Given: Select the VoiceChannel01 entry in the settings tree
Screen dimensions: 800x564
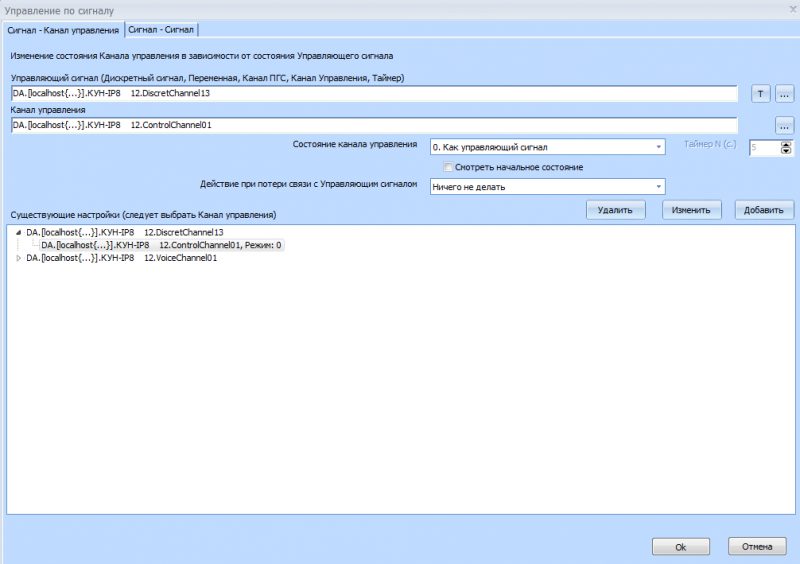Looking at the screenshot, I should pyautogui.click(x=121, y=258).
